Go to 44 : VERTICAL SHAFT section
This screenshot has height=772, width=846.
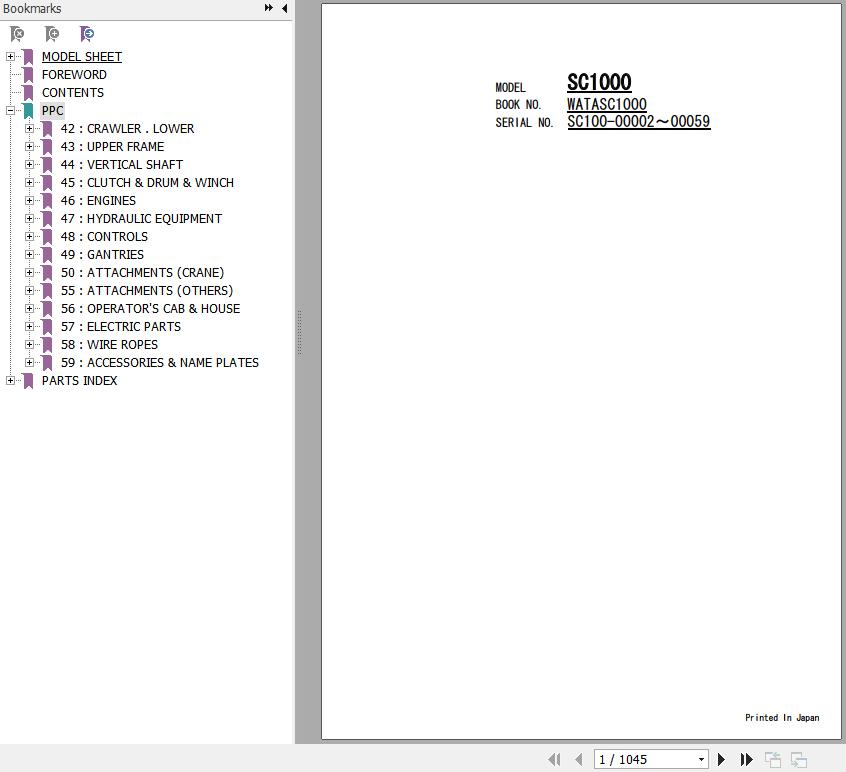121,165
